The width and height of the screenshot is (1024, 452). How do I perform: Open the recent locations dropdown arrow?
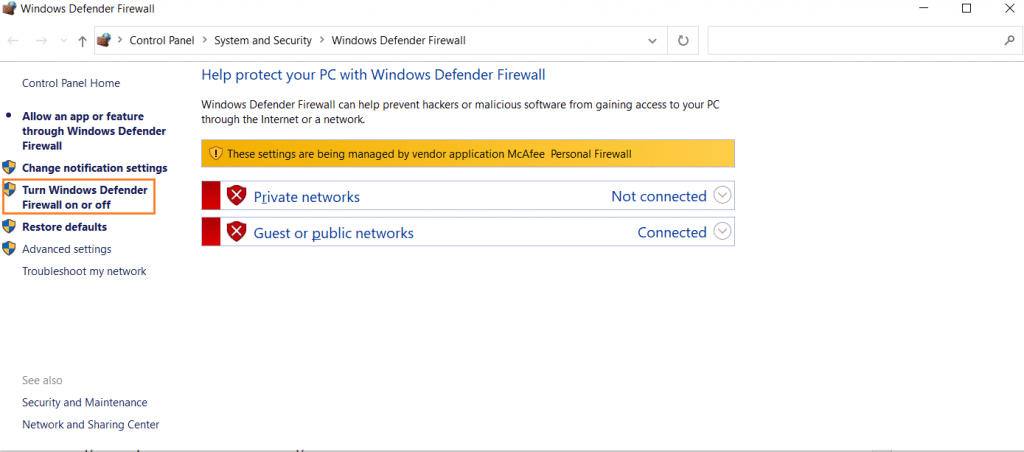coord(63,41)
